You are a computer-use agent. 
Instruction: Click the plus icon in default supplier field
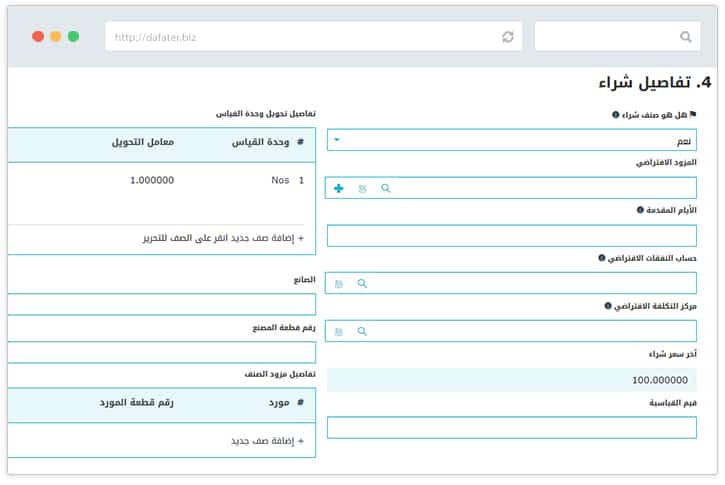tap(338, 188)
